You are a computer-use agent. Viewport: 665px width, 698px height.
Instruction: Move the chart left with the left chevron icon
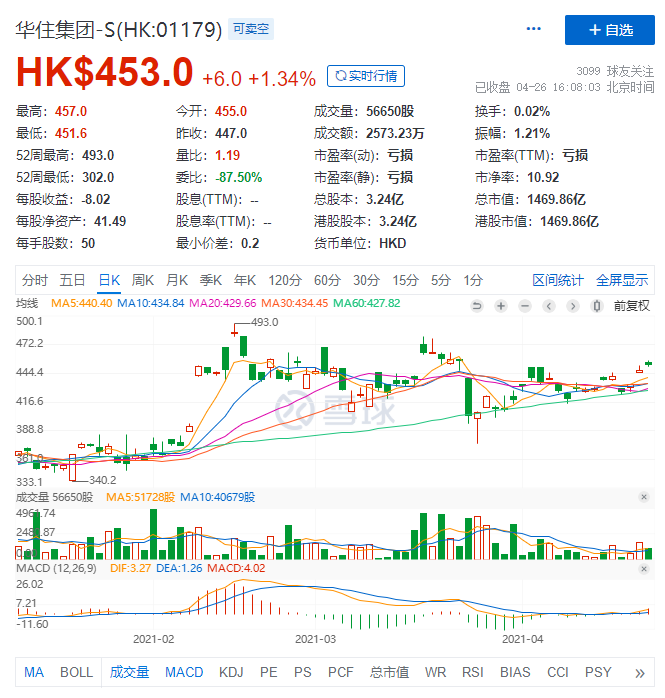coord(549,306)
